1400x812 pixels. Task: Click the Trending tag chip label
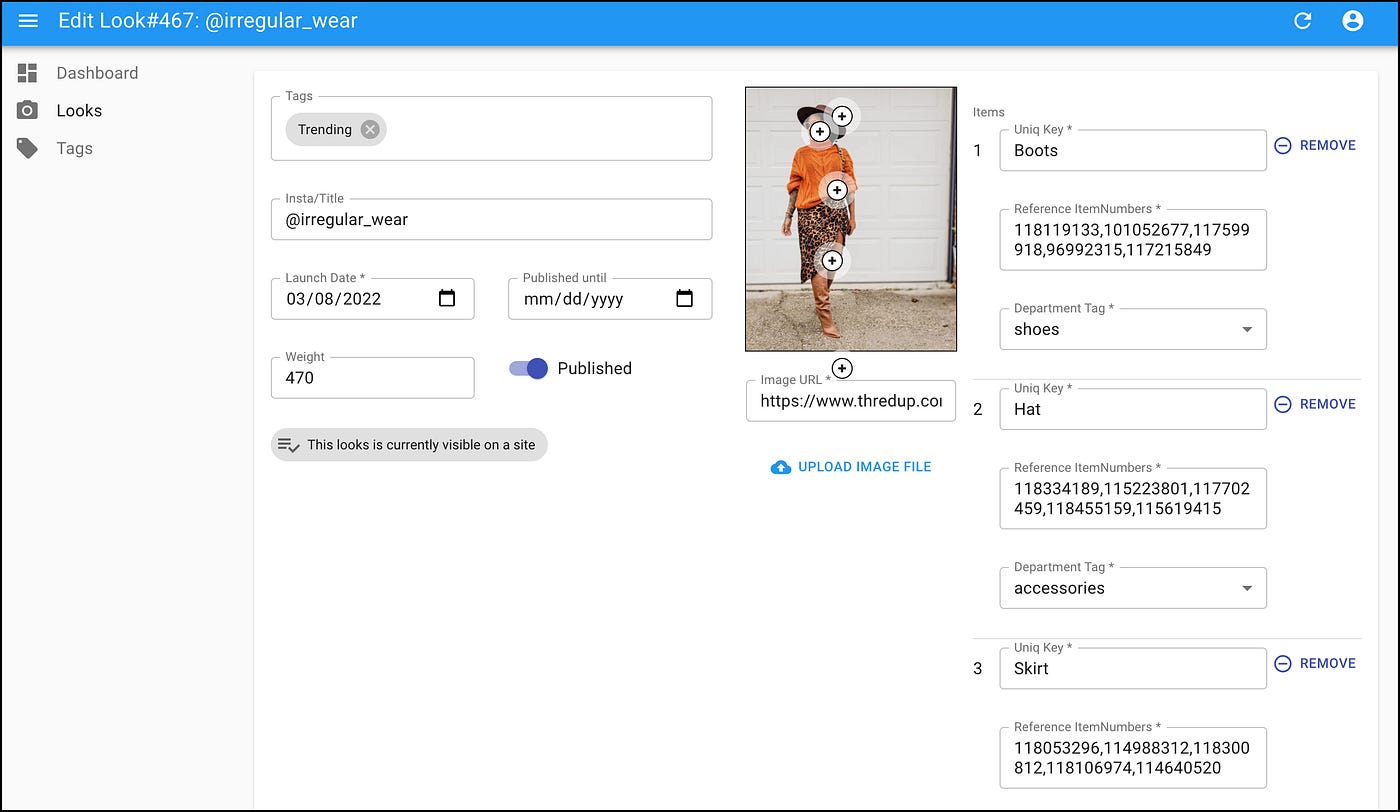325,129
